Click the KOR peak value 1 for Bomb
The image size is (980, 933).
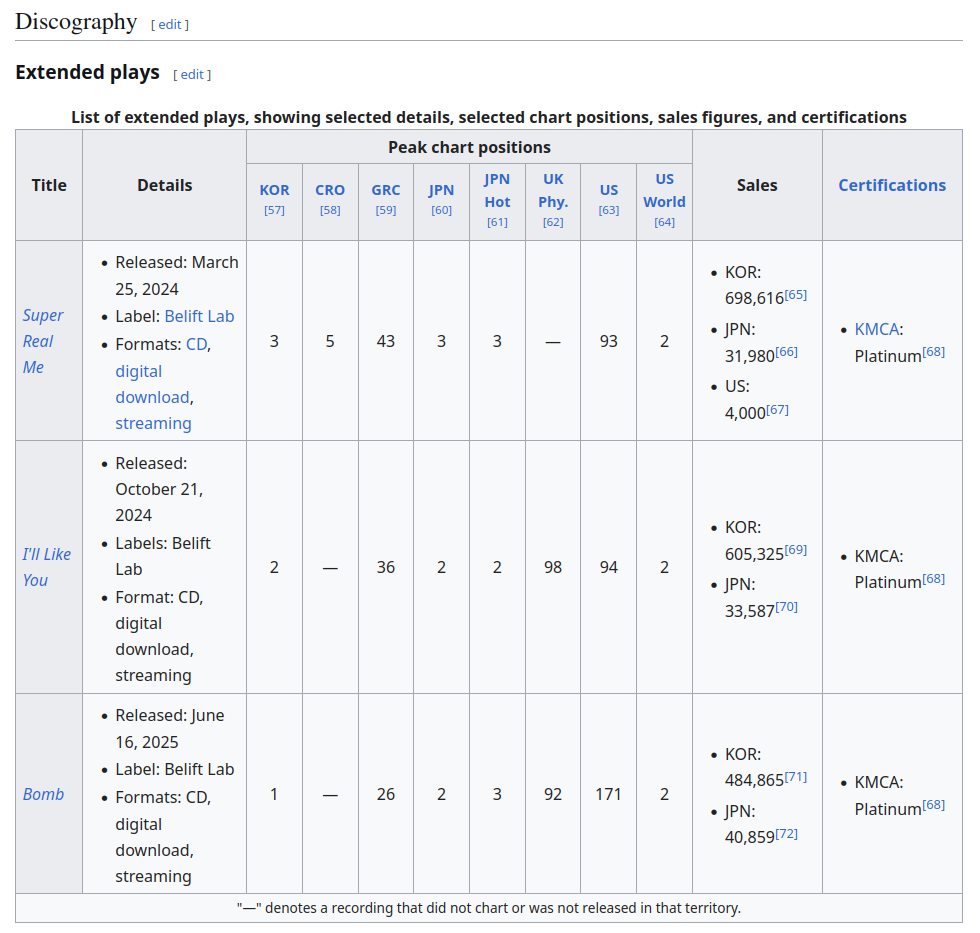click(x=274, y=794)
